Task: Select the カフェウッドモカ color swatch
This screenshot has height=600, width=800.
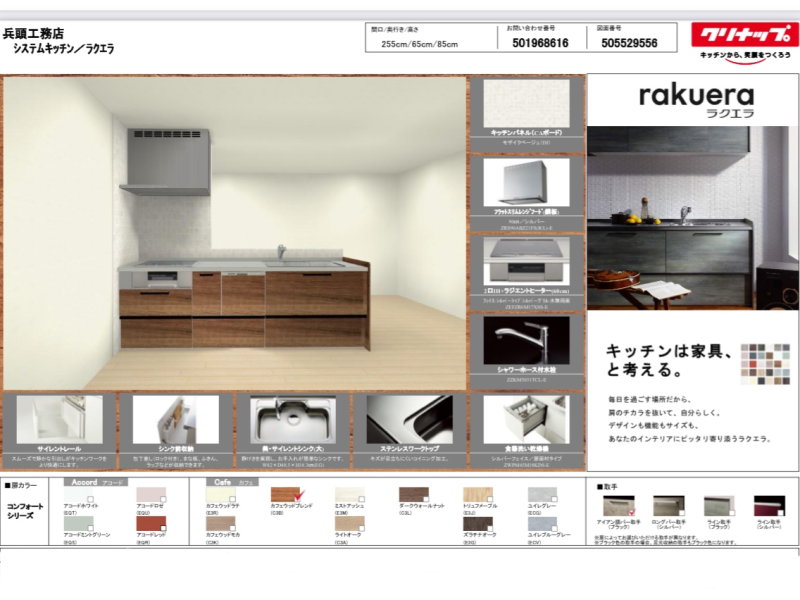Action: tap(221, 523)
